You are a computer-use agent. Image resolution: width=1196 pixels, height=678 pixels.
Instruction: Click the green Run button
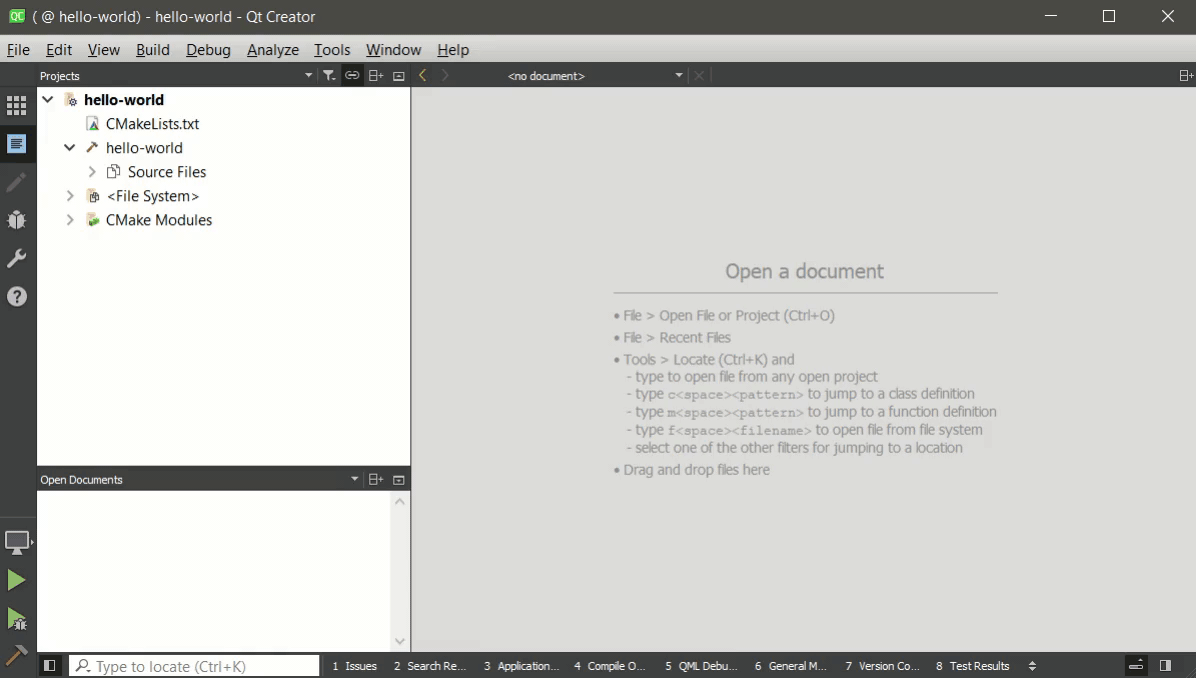click(x=17, y=580)
